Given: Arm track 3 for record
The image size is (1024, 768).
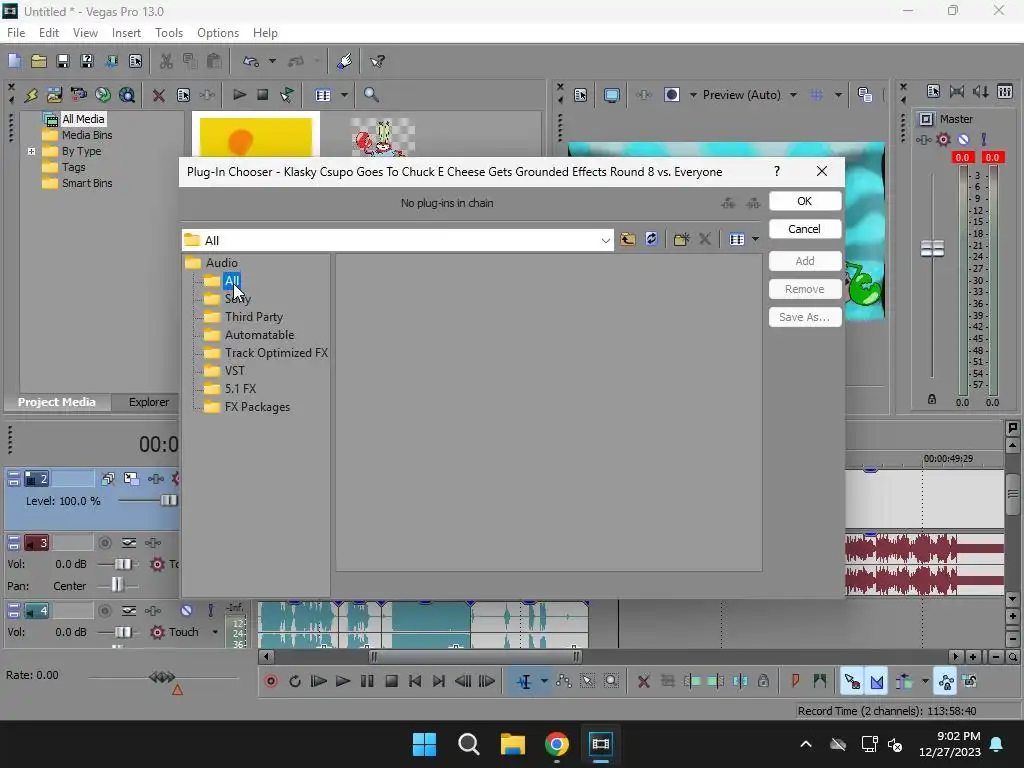Looking at the screenshot, I should pos(104,543).
